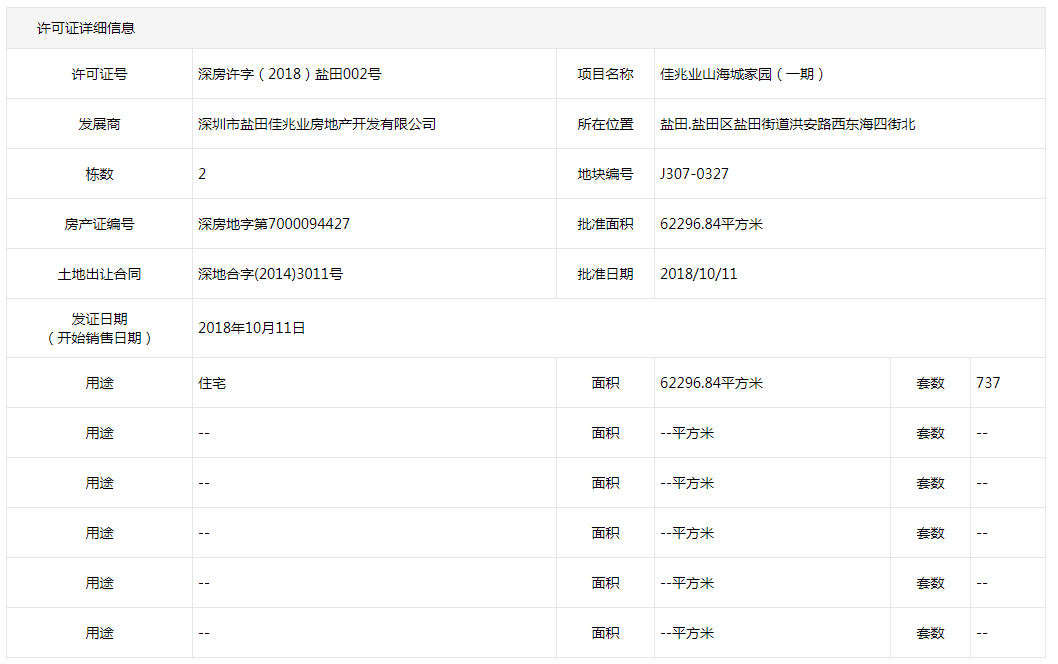Click parcel number J307-0327
1058x664 pixels.
coord(694,174)
